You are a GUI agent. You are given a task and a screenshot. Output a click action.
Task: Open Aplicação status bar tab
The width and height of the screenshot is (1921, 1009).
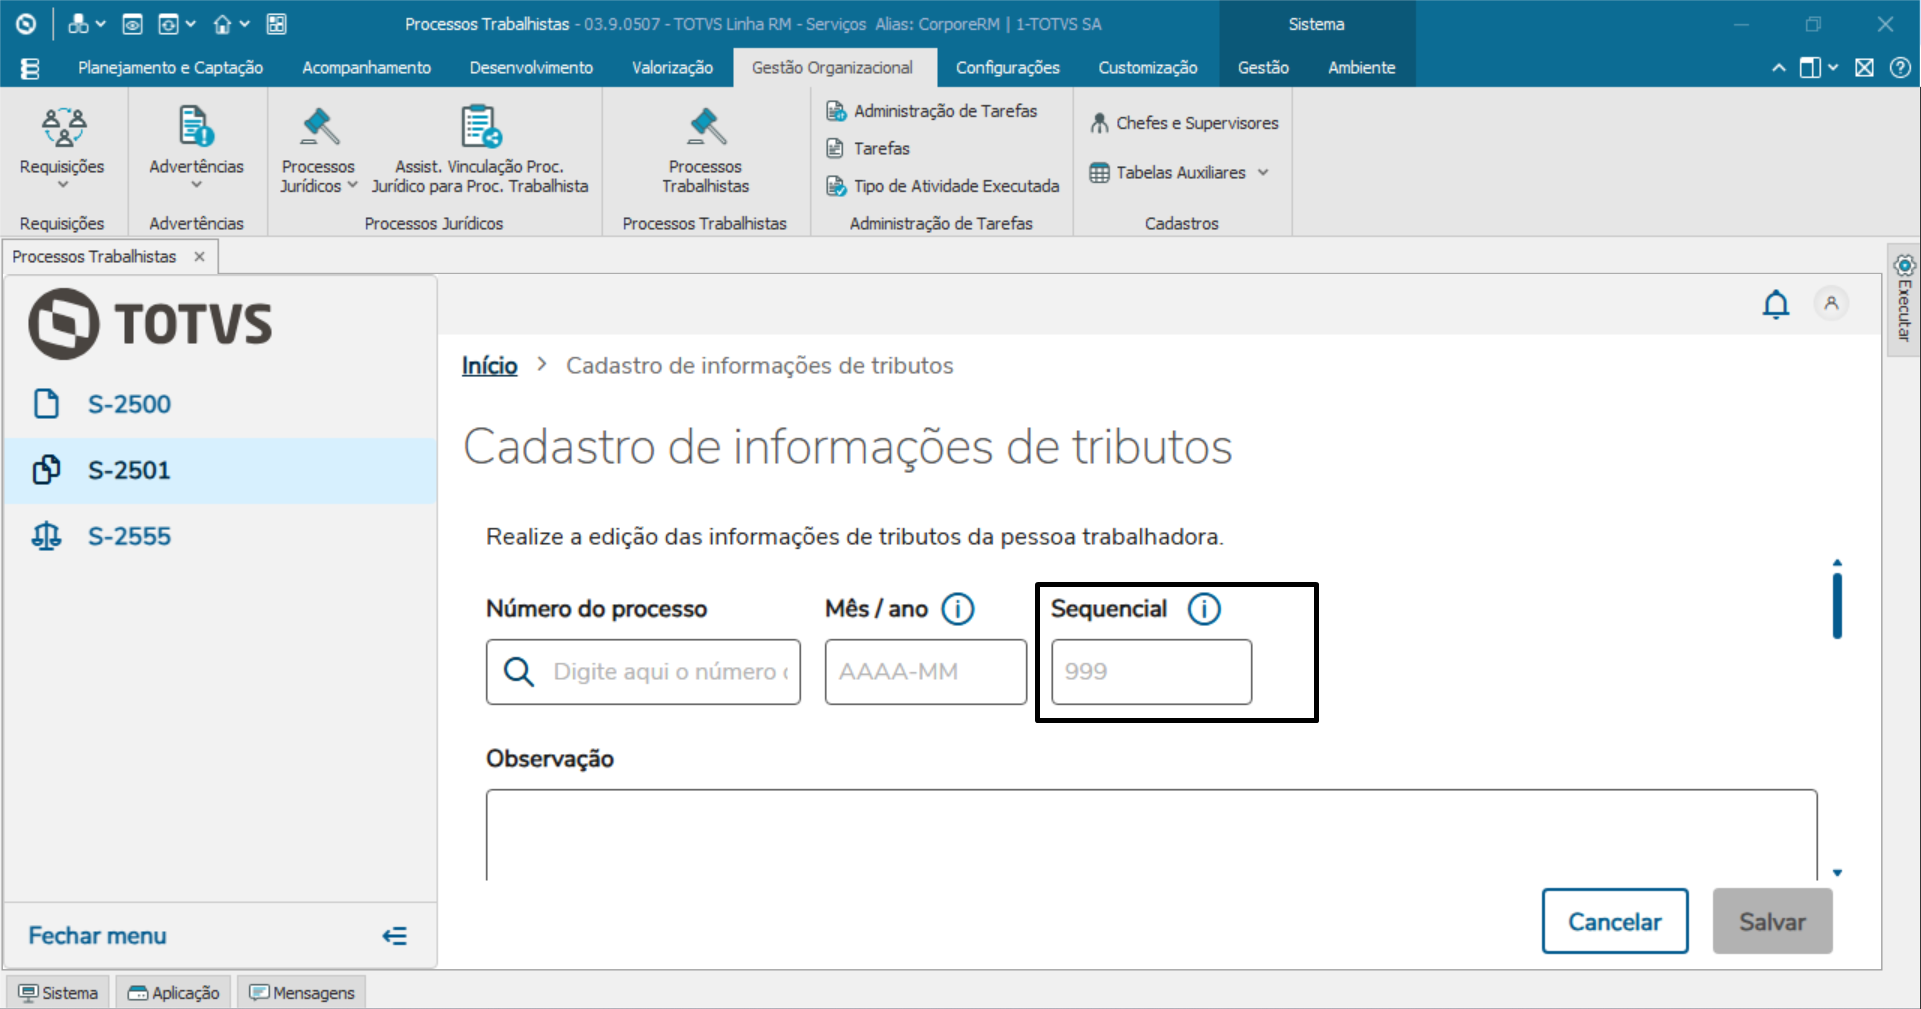174,993
